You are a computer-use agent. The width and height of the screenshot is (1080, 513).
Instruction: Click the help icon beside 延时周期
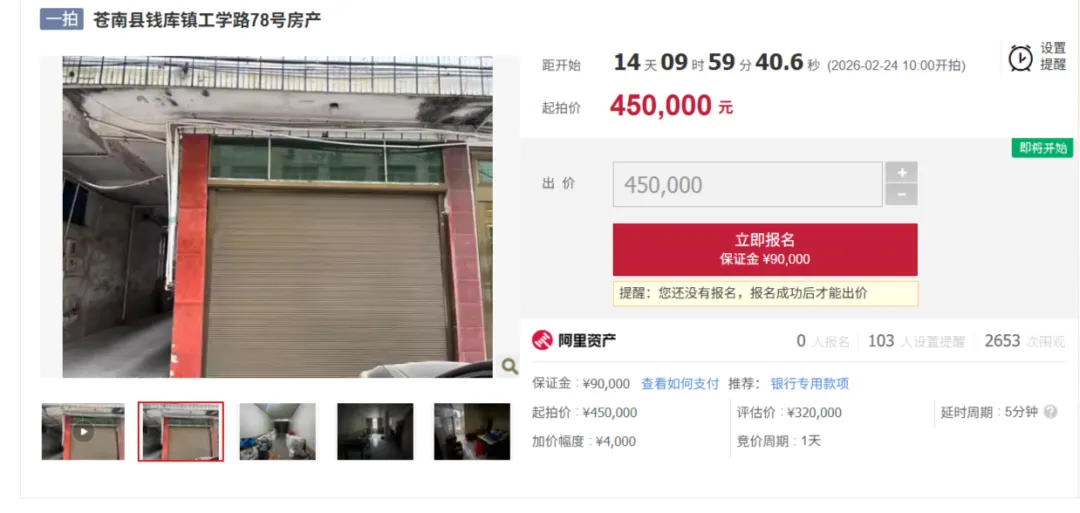(x=1050, y=412)
